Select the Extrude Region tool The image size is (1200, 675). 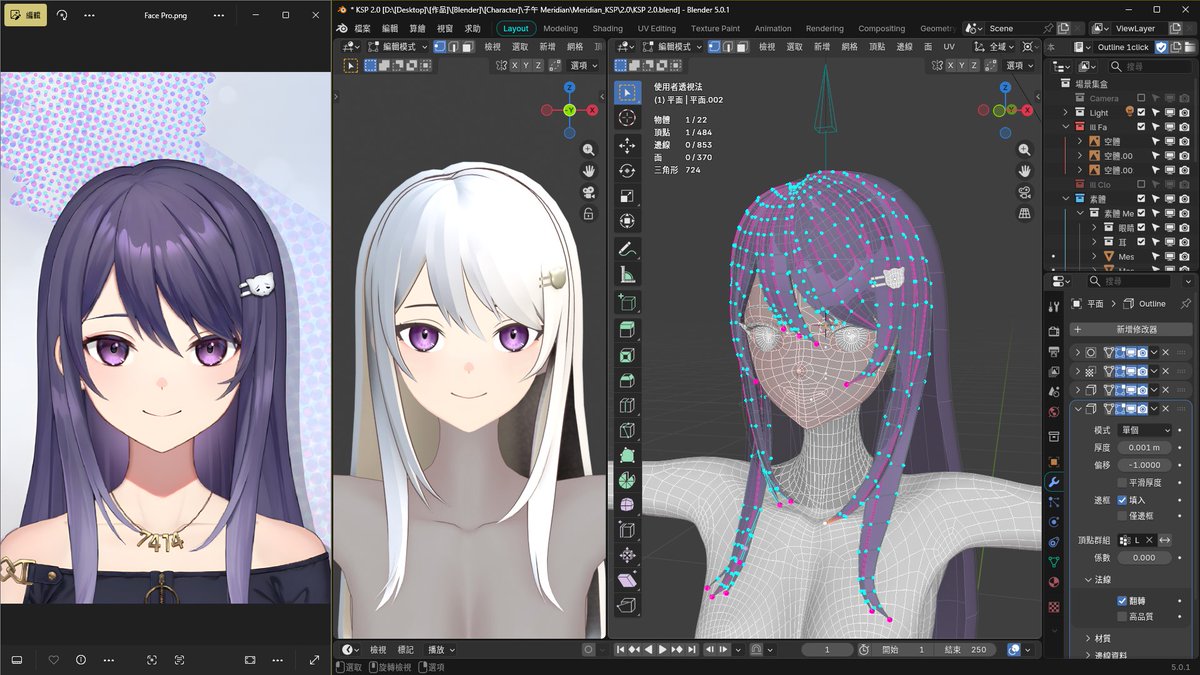(x=627, y=330)
